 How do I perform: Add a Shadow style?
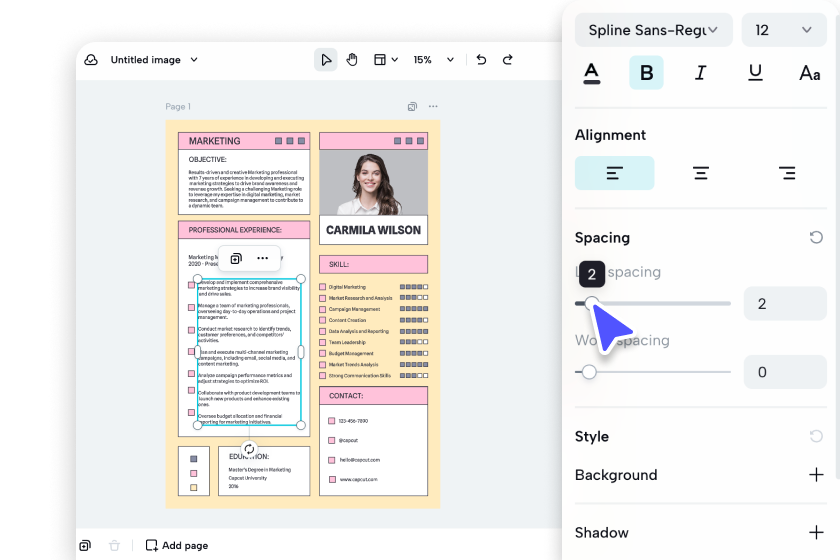pos(816,532)
